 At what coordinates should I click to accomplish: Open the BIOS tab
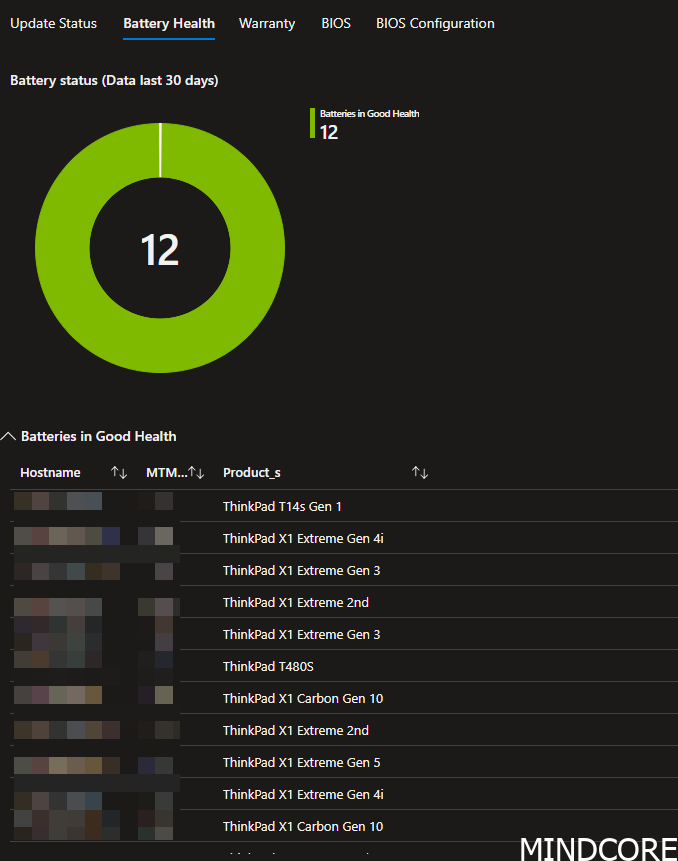336,24
